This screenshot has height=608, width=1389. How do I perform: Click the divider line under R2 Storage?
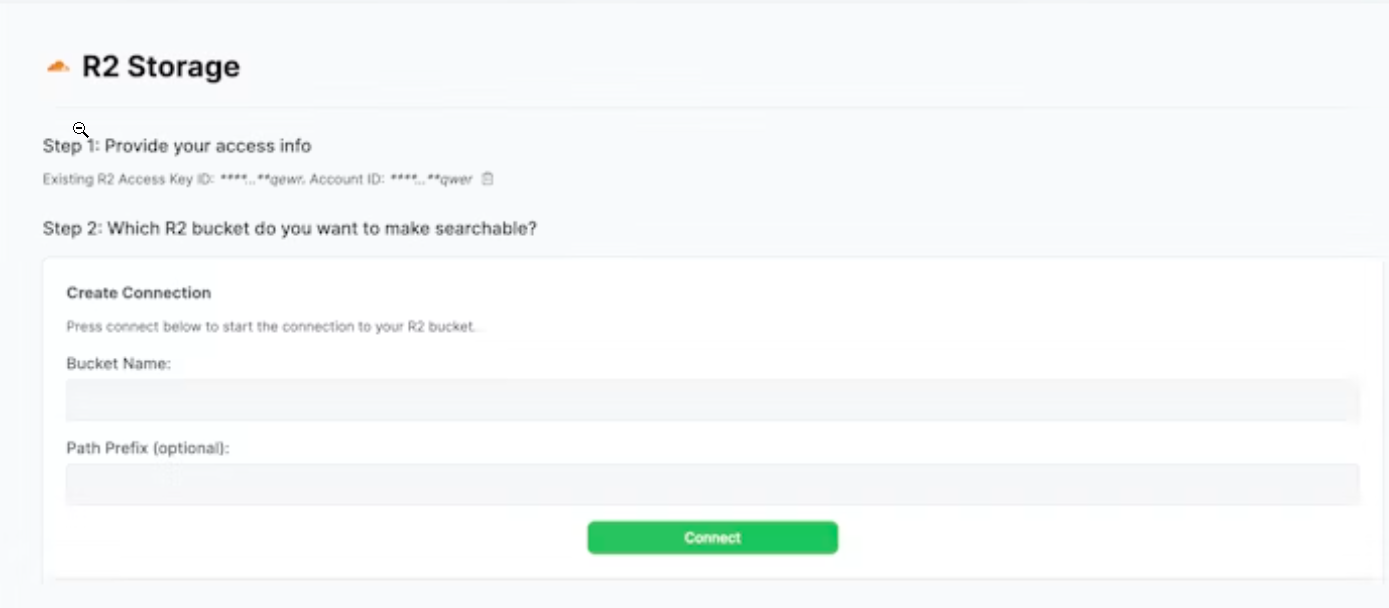pos(700,106)
